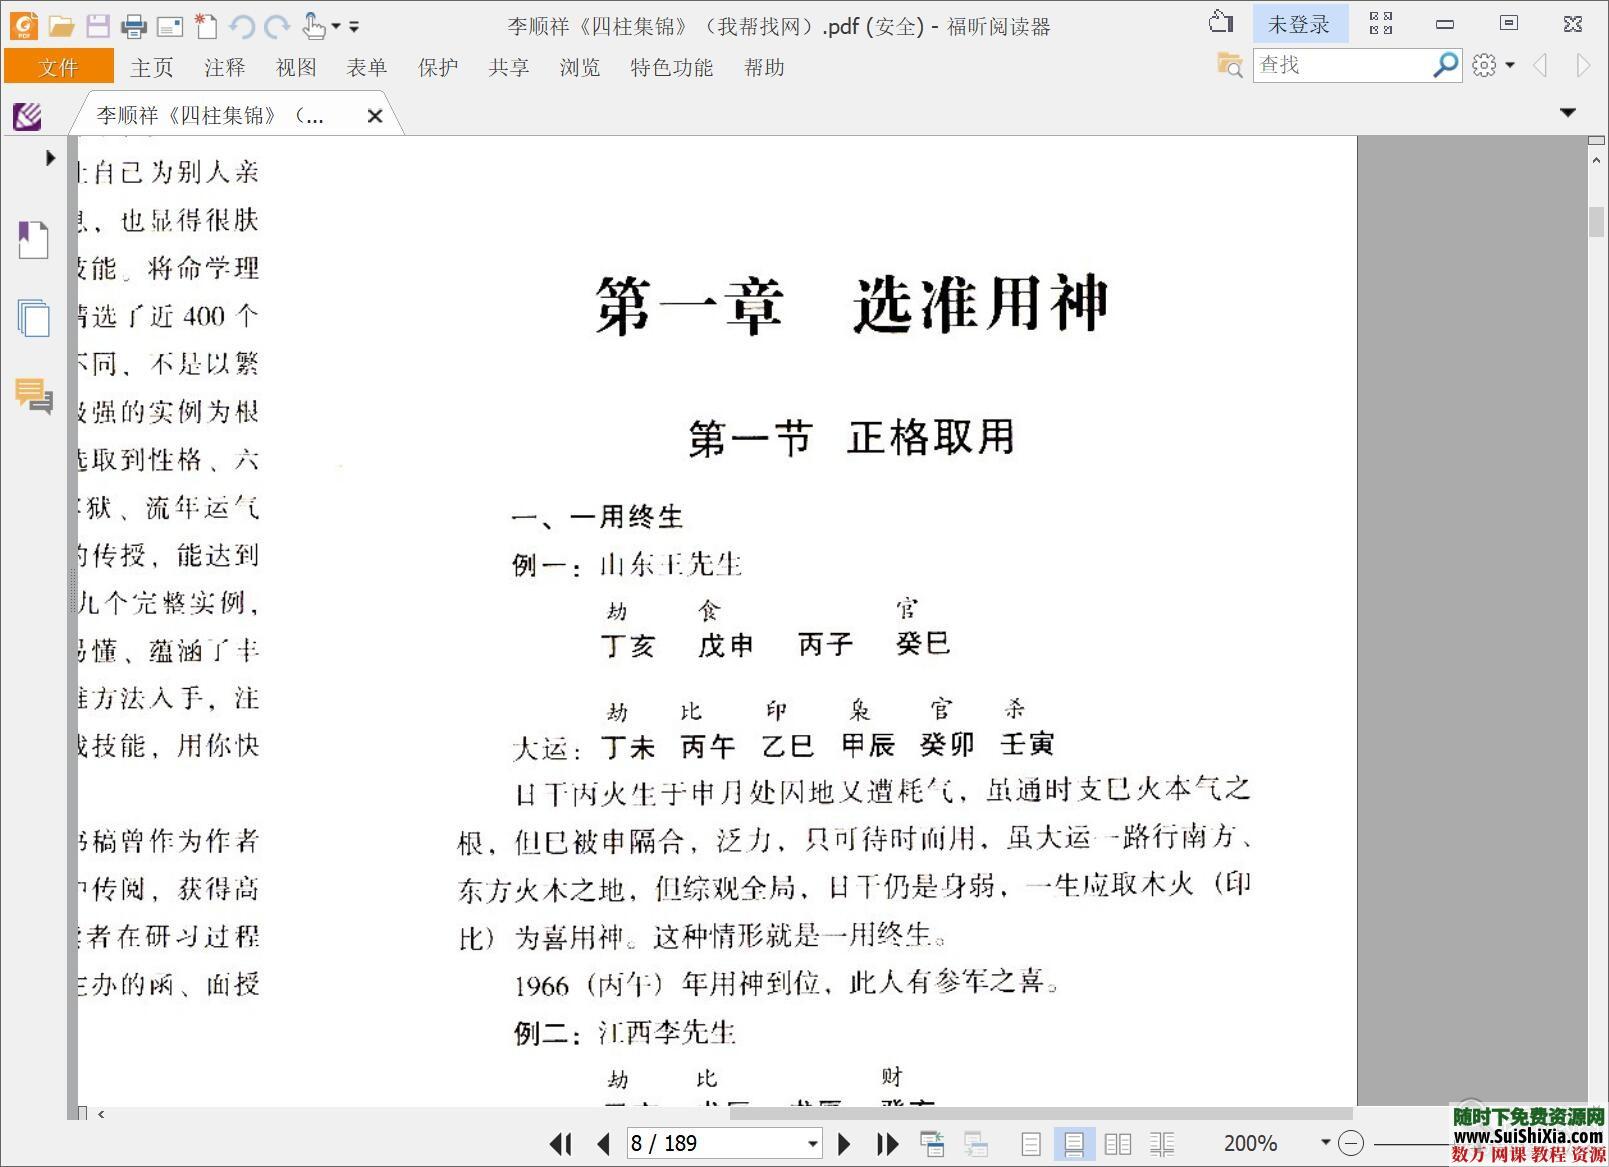Open the Bookmarks panel in the sidebar

click(x=33, y=240)
